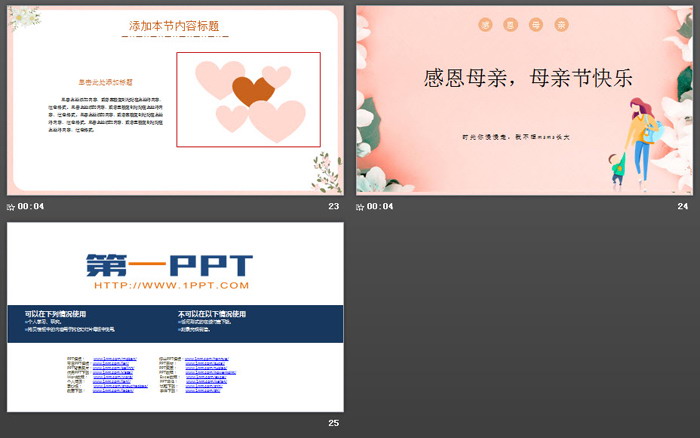
Task: Click slide number 25 label
Action: pyautogui.click(x=333, y=423)
